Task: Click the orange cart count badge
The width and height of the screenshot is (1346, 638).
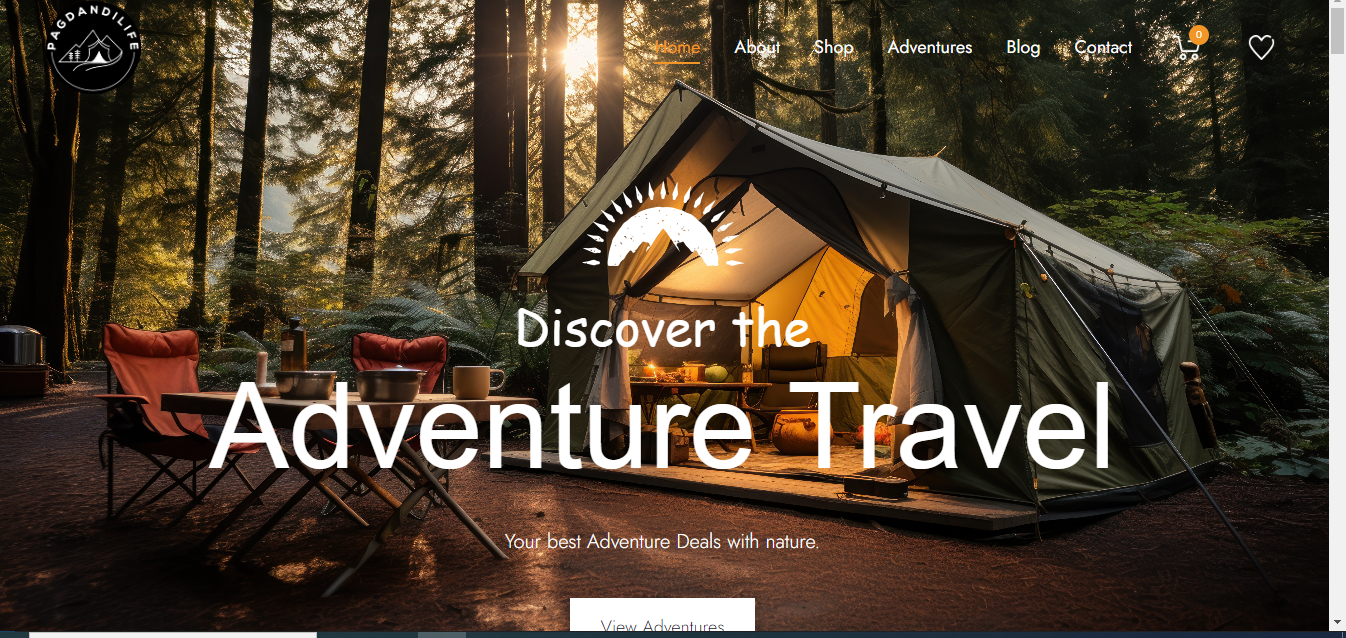Action: pyautogui.click(x=1200, y=35)
